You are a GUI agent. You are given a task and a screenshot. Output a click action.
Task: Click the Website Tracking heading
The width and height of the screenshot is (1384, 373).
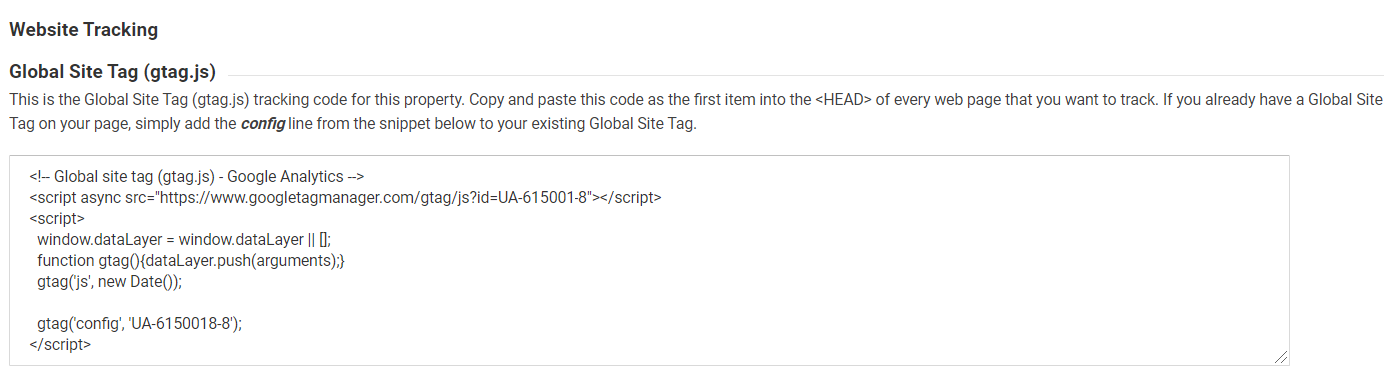pos(83,29)
